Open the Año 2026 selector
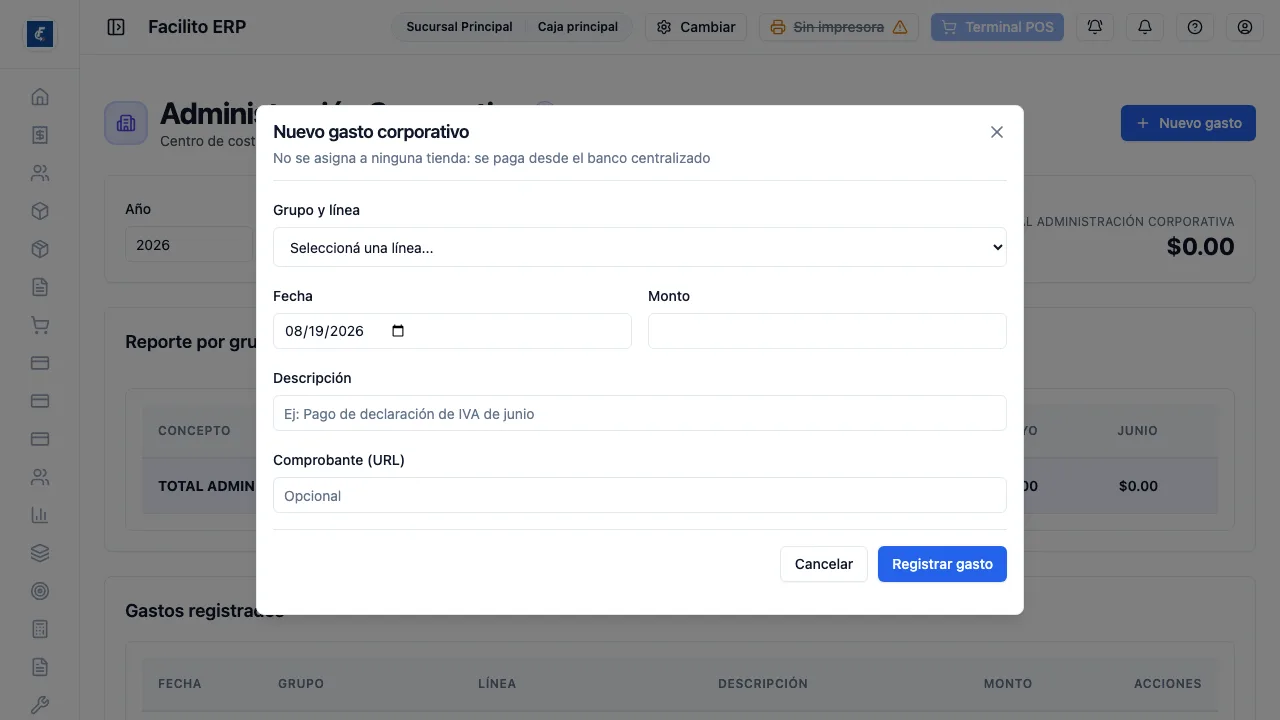The height and width of the screenshot is (720, 1280). [188, 245]
